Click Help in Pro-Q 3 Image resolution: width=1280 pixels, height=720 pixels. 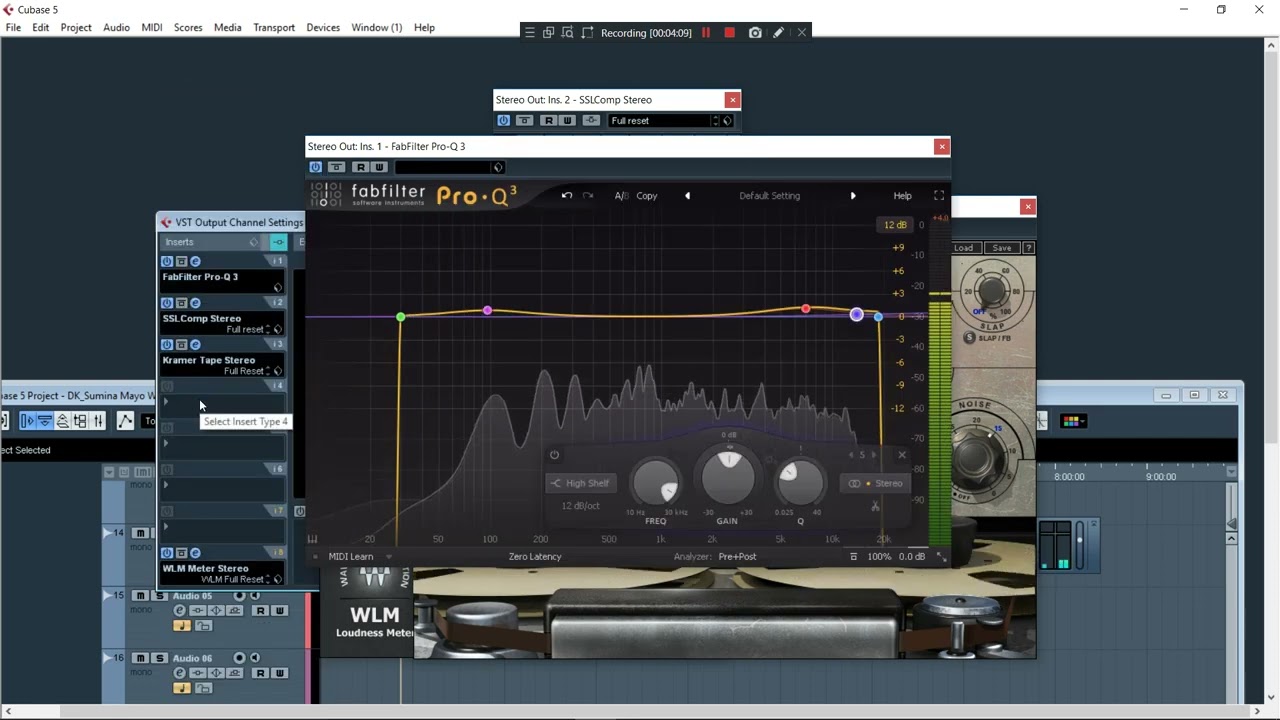[x=902, y=196]
